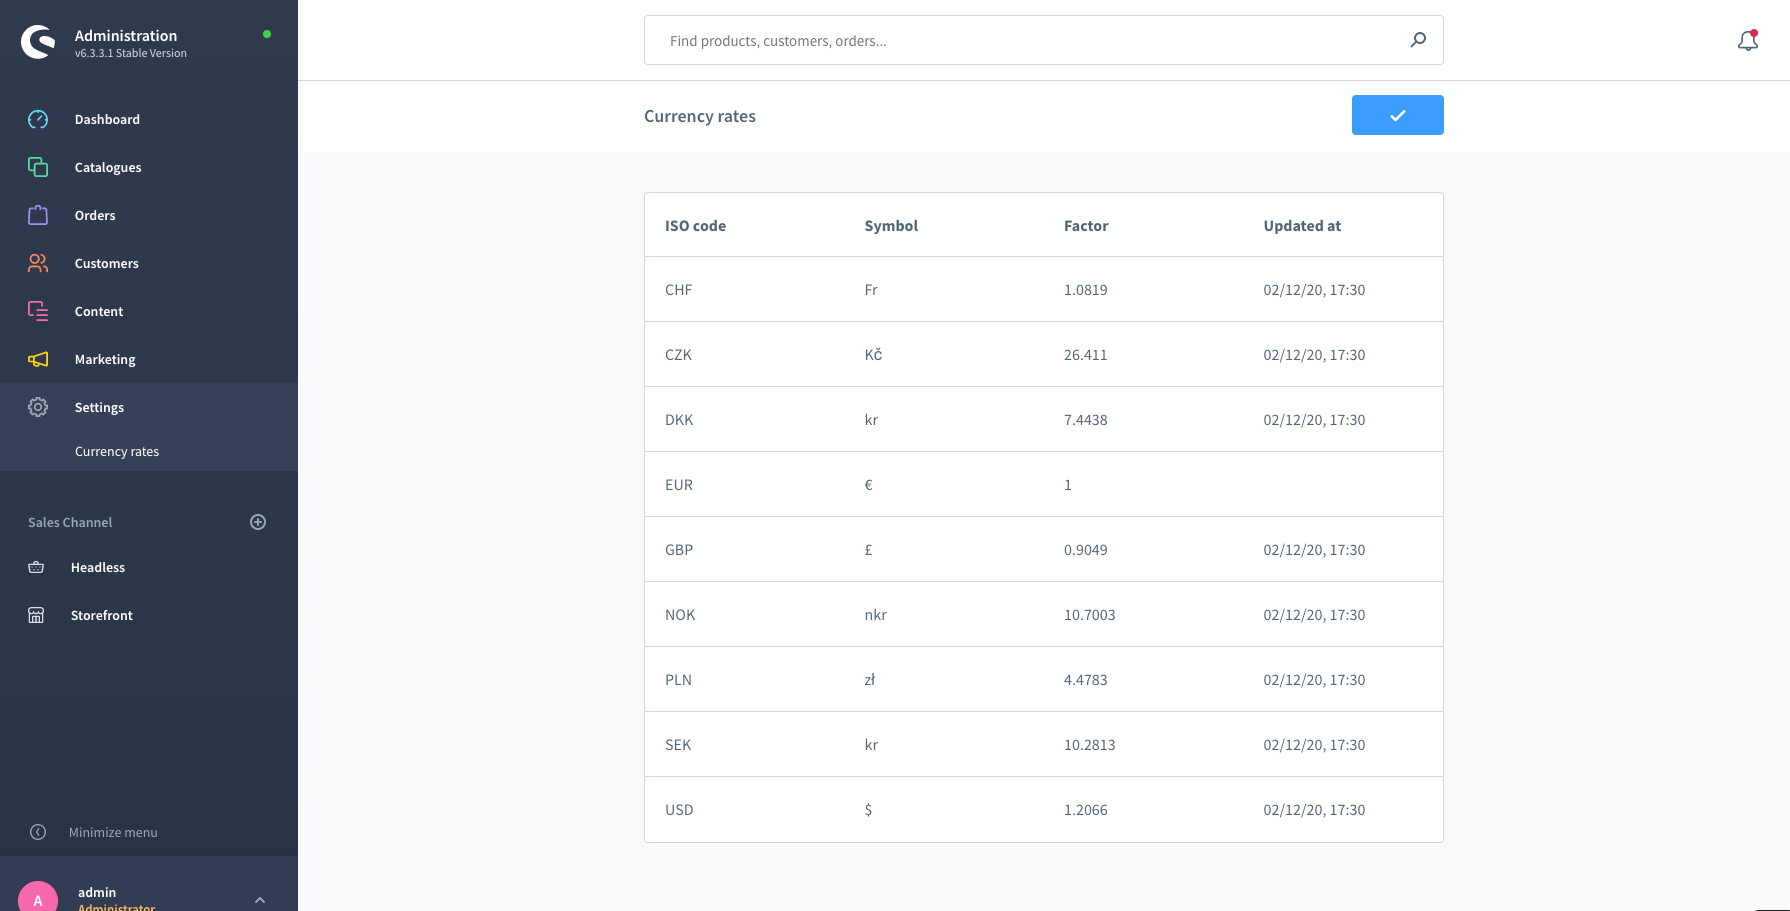The width and height of the screenshot is (1790, 911).
Task: Expand the admin user menu chevron
Action: (x=260, y=899)
